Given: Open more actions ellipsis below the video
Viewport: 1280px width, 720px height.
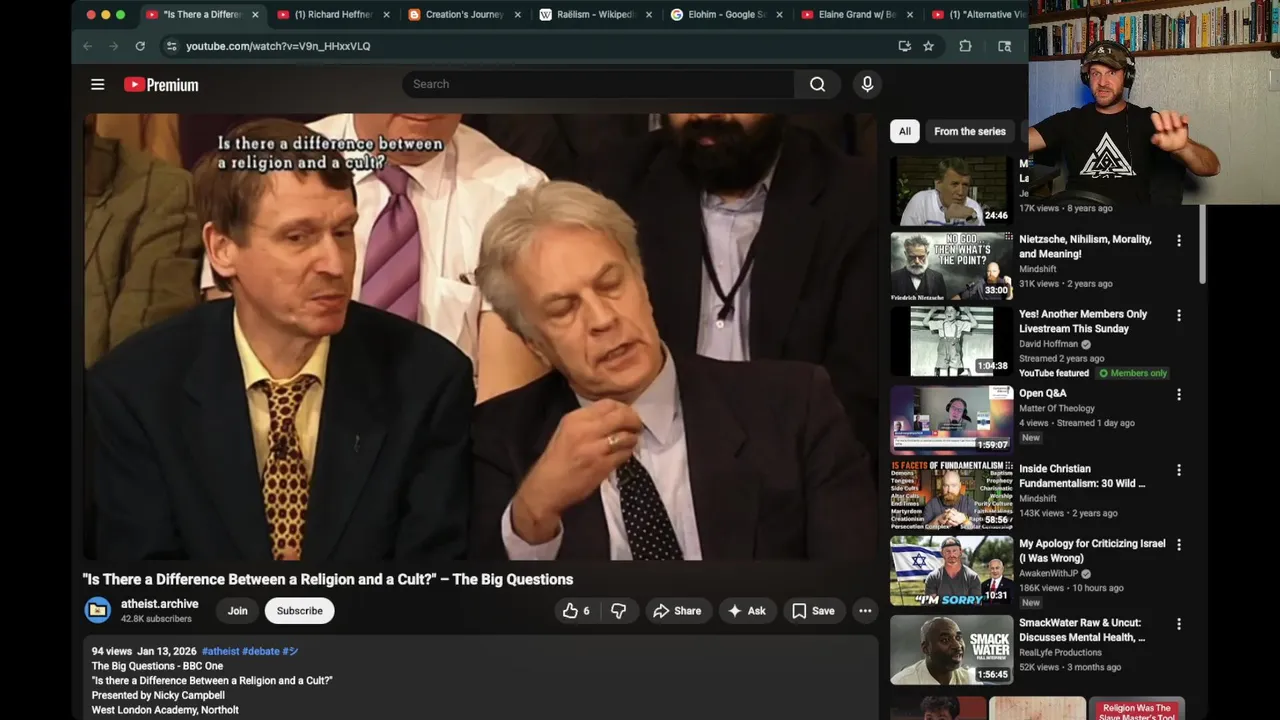Looking at the screenshot, I should pos(865,611).
